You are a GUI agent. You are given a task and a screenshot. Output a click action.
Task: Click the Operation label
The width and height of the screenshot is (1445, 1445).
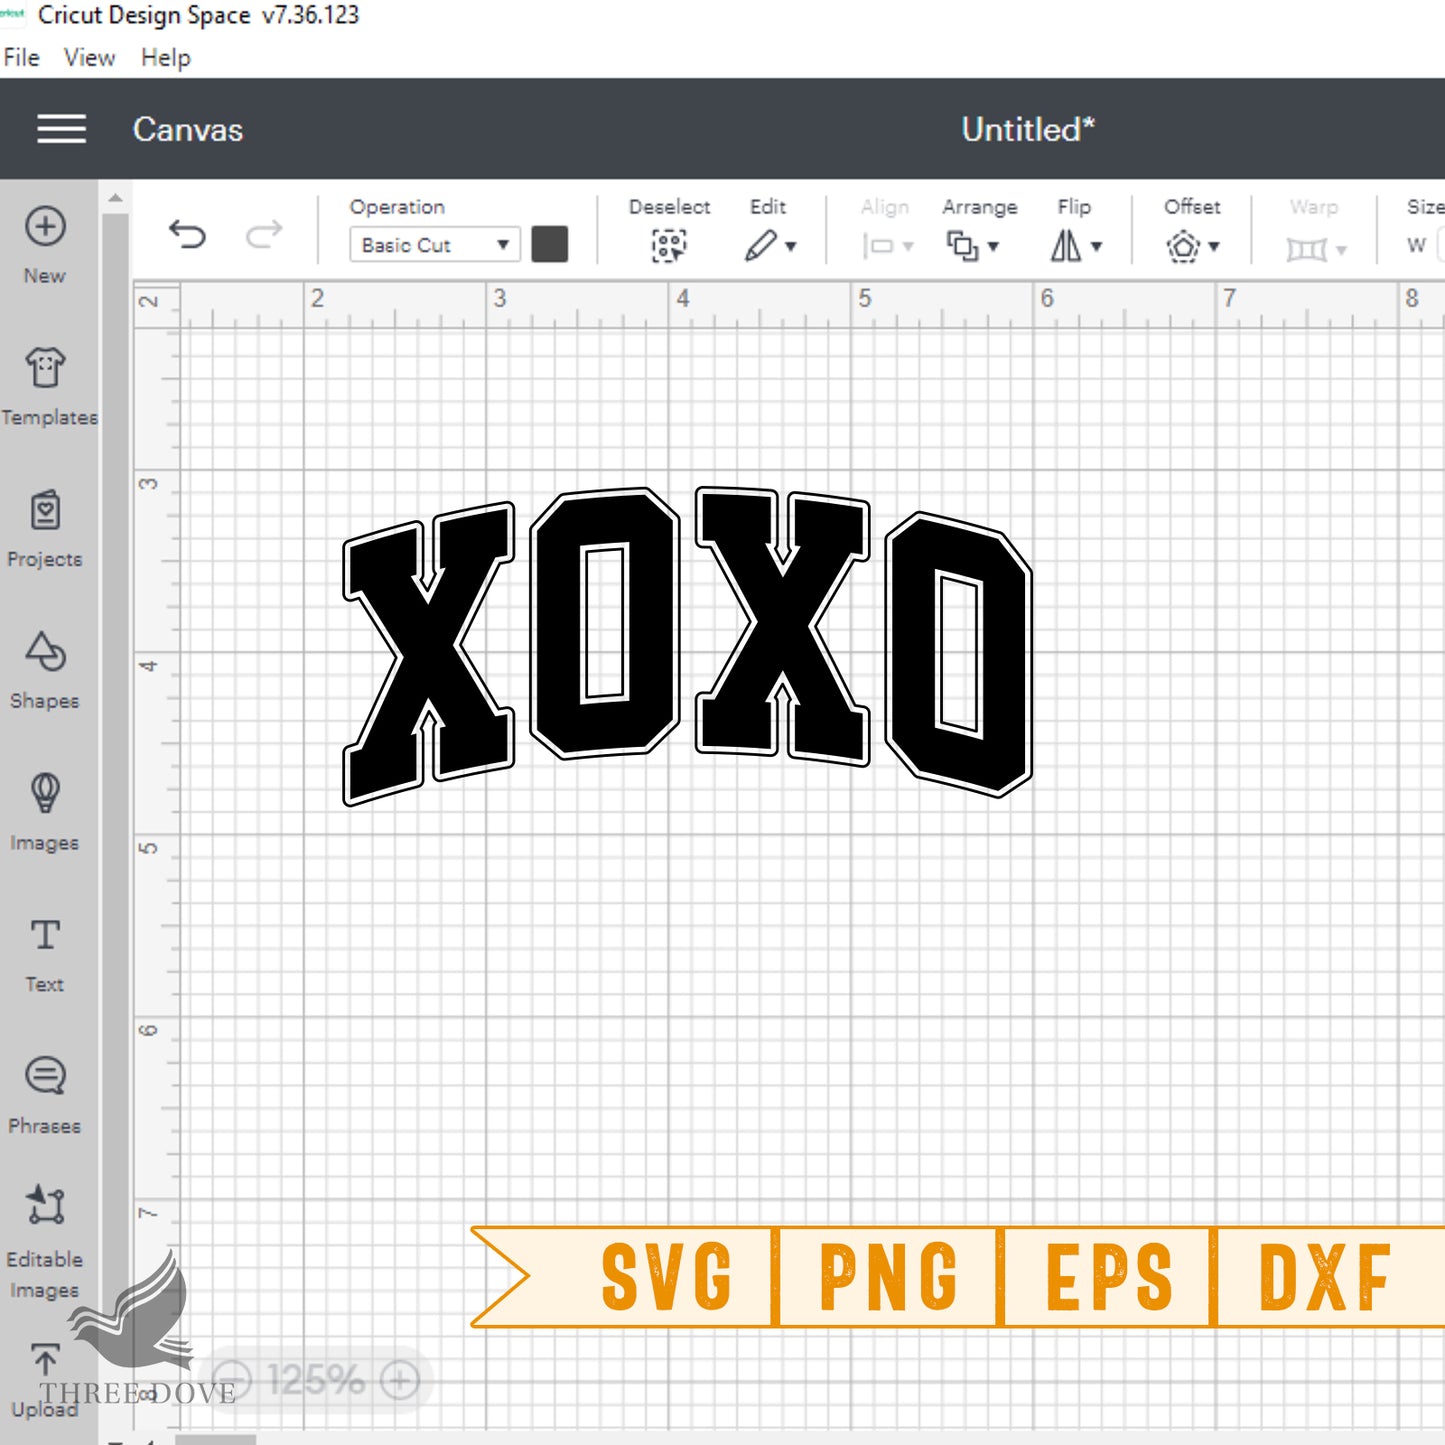tap(397, 207)
